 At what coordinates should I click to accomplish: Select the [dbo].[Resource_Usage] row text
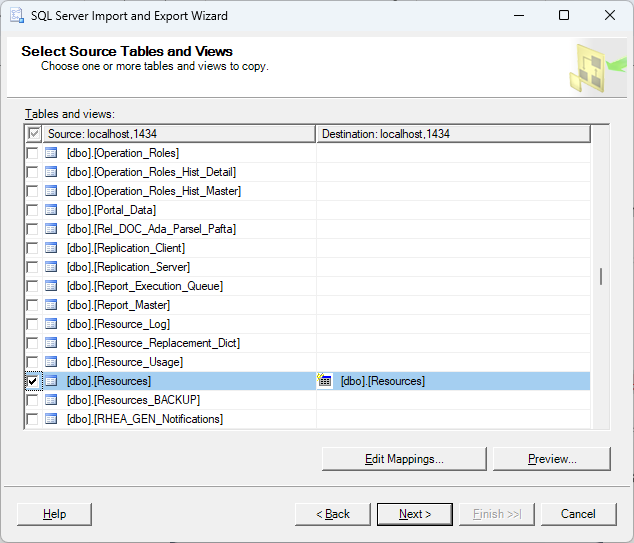125,362
